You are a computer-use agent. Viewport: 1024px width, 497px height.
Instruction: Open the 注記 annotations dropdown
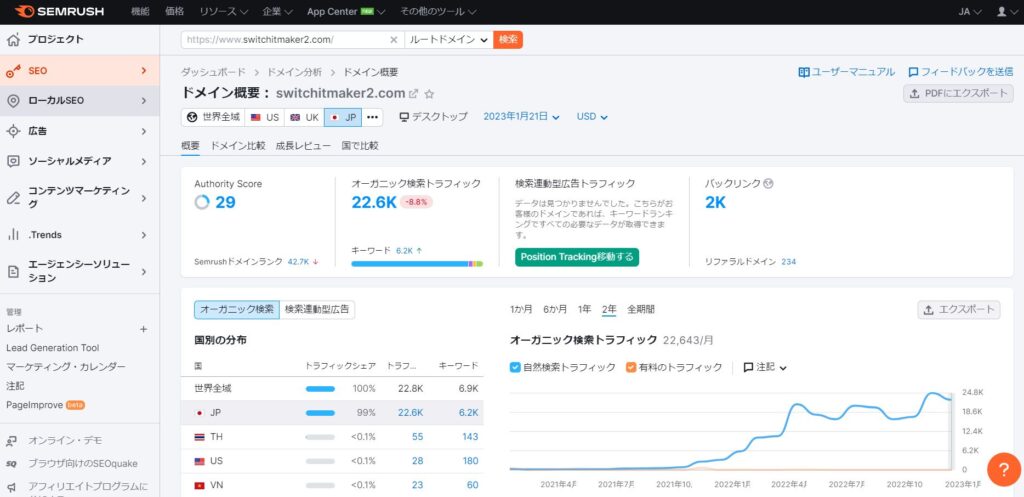(x=765, y=368)
